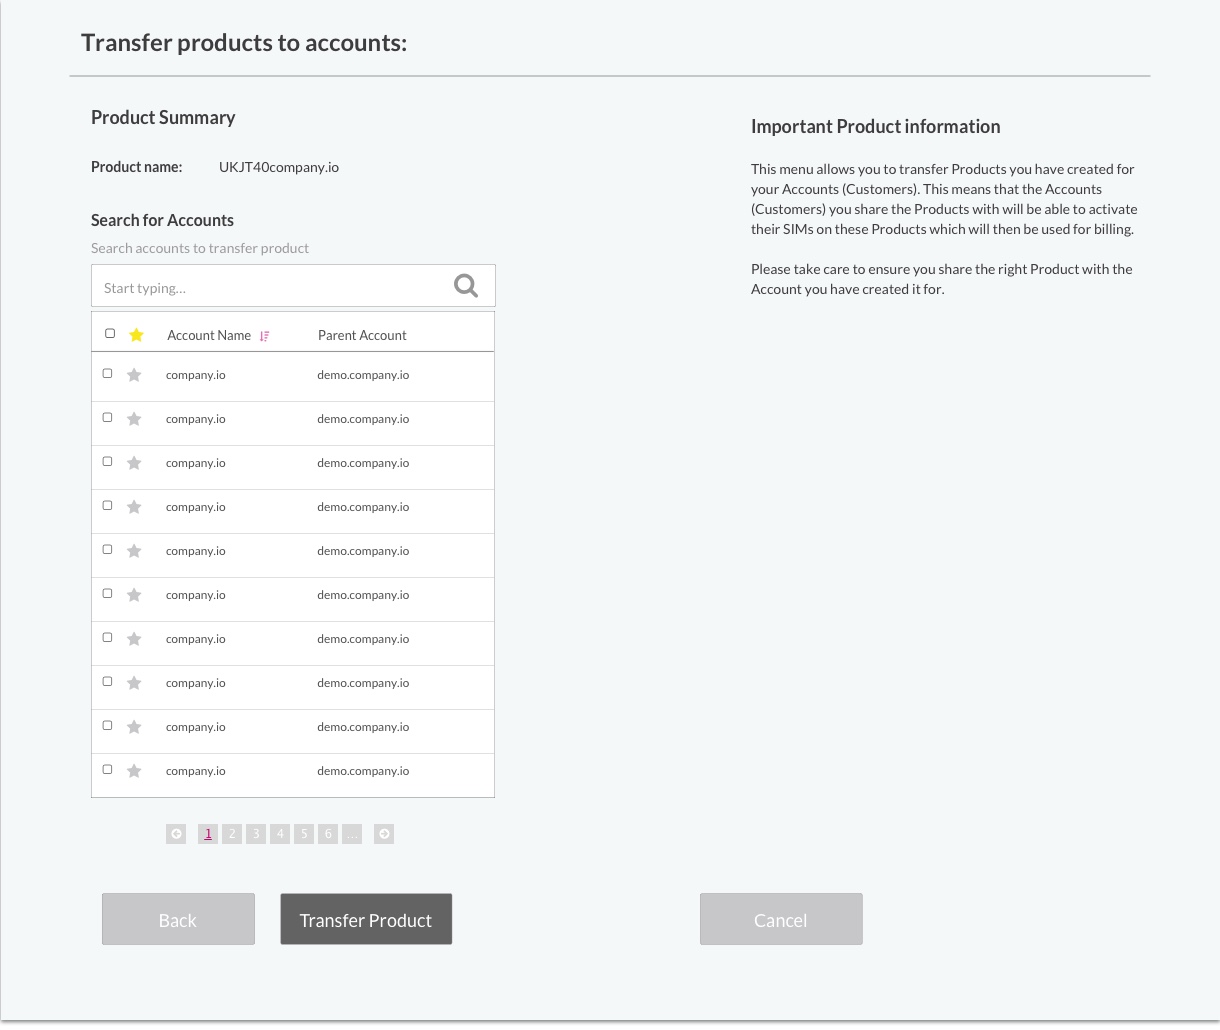Screen dimensions: 1220x1030
Task: Check the first account row checkbox
Action: [108, 373]
